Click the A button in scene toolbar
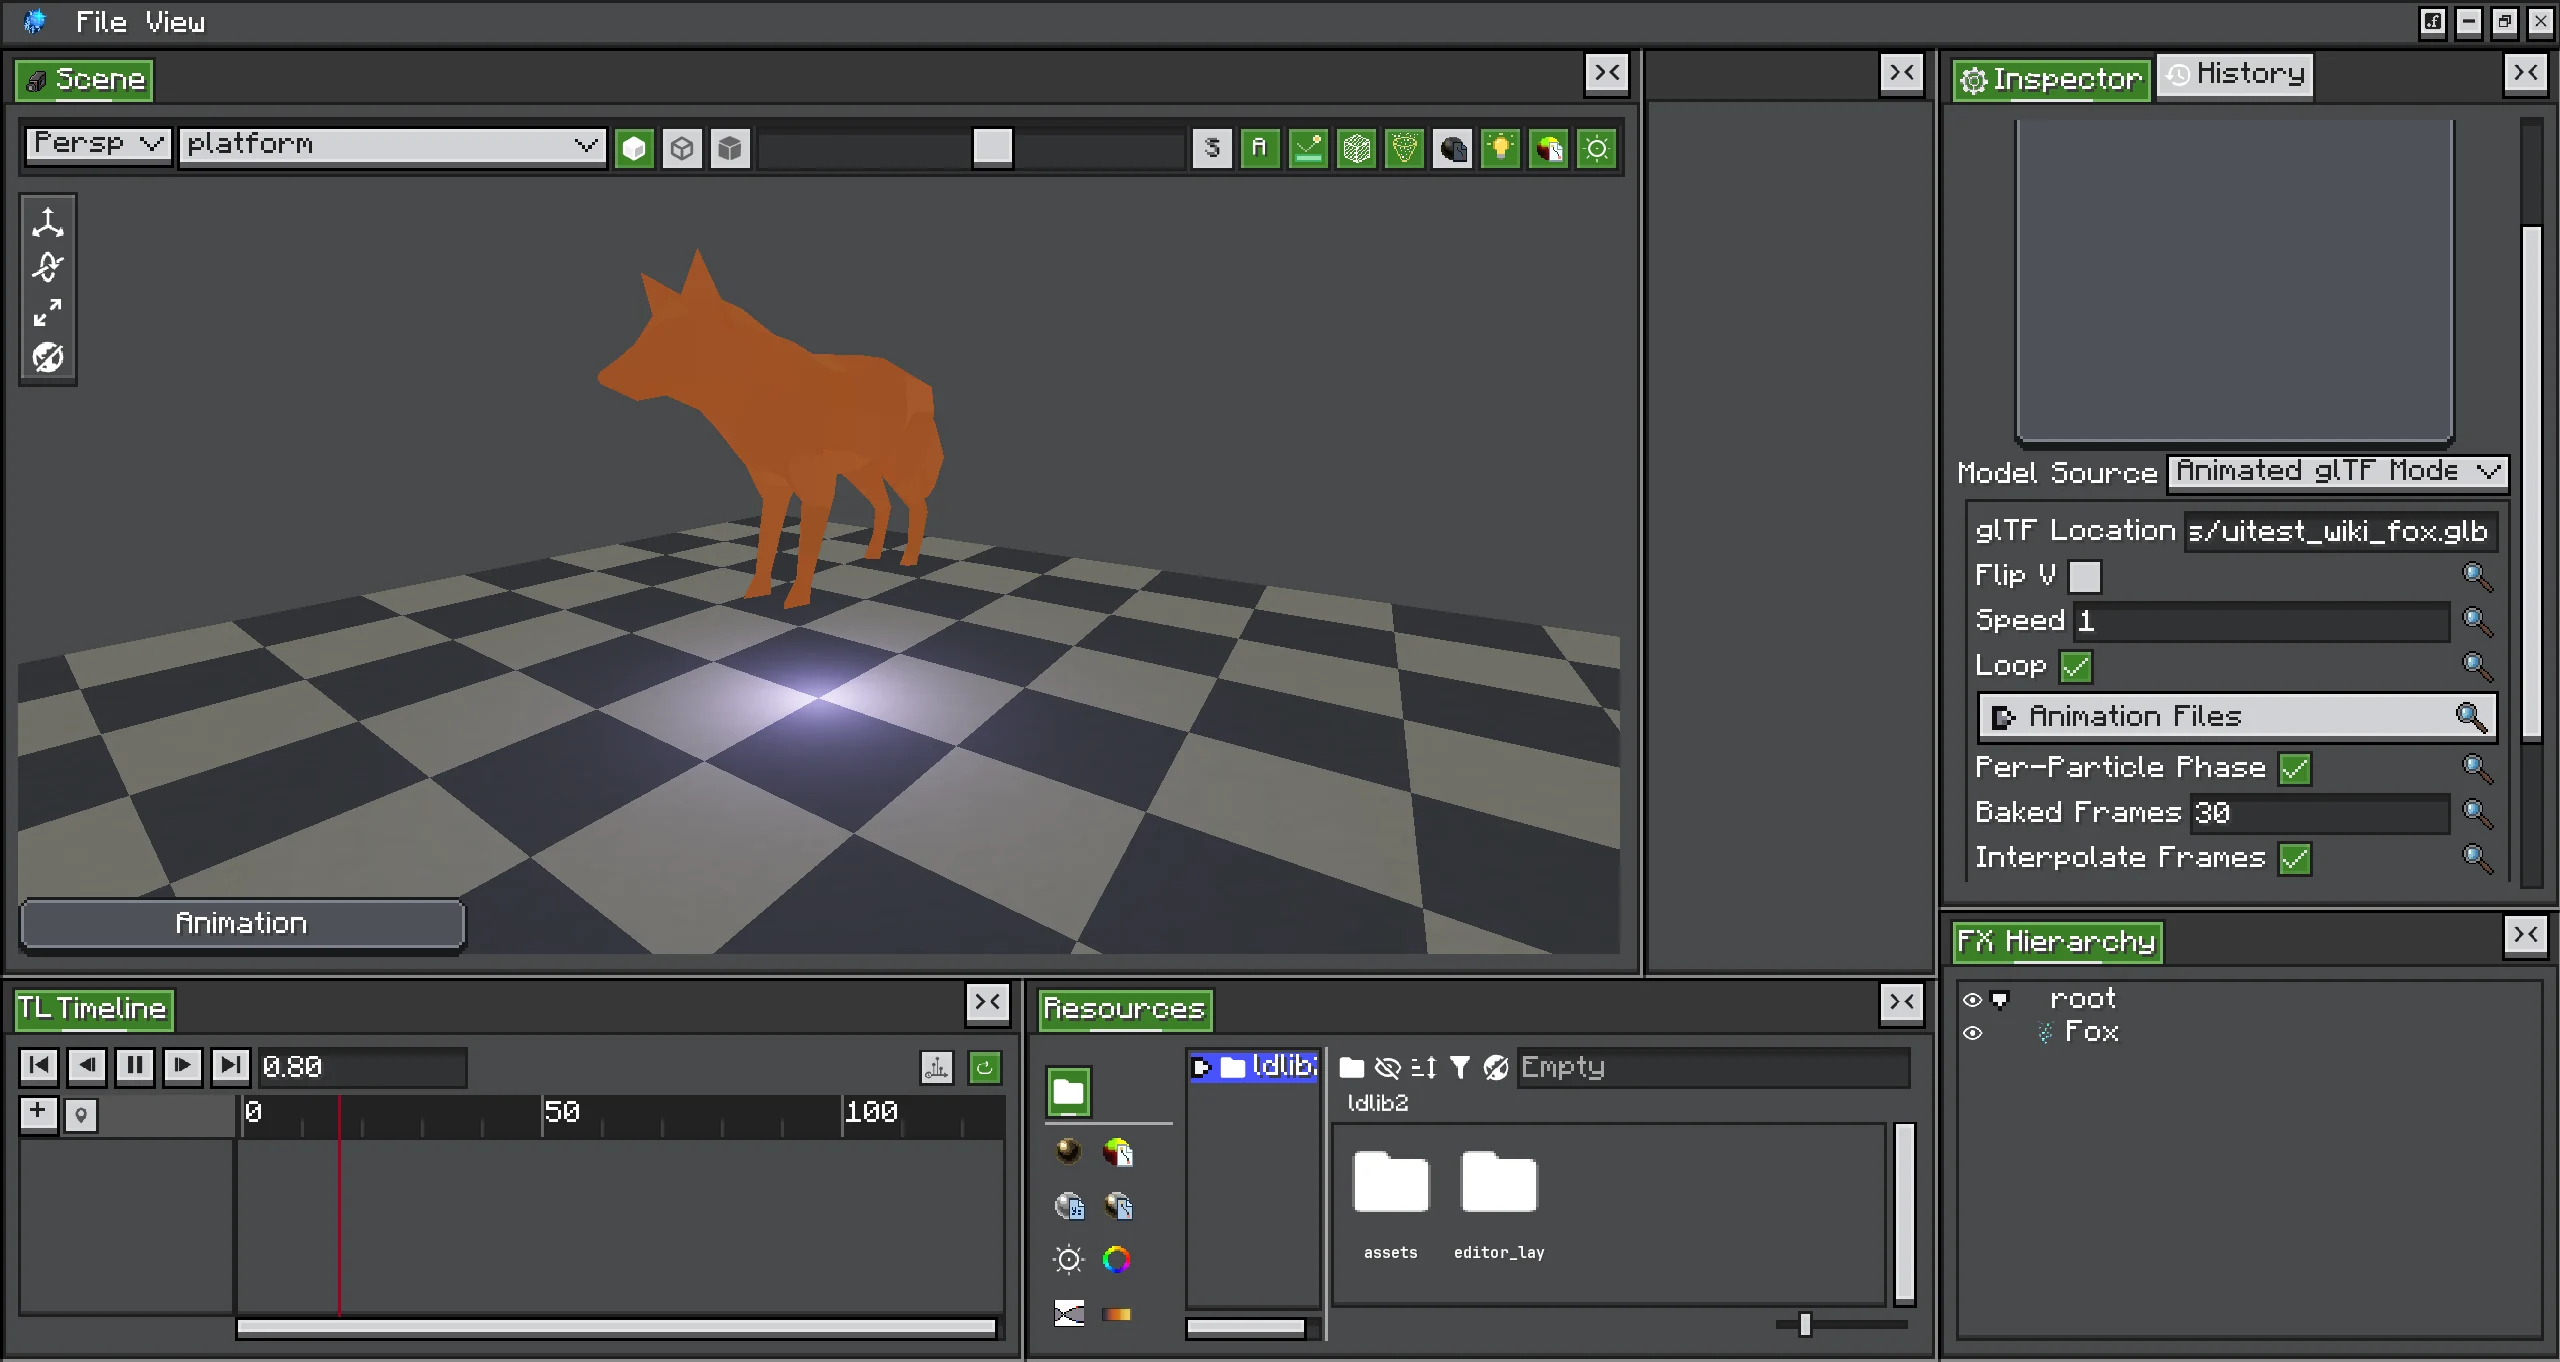The width and height of the screenshot is (2560, 1362). coord(1260,149)
